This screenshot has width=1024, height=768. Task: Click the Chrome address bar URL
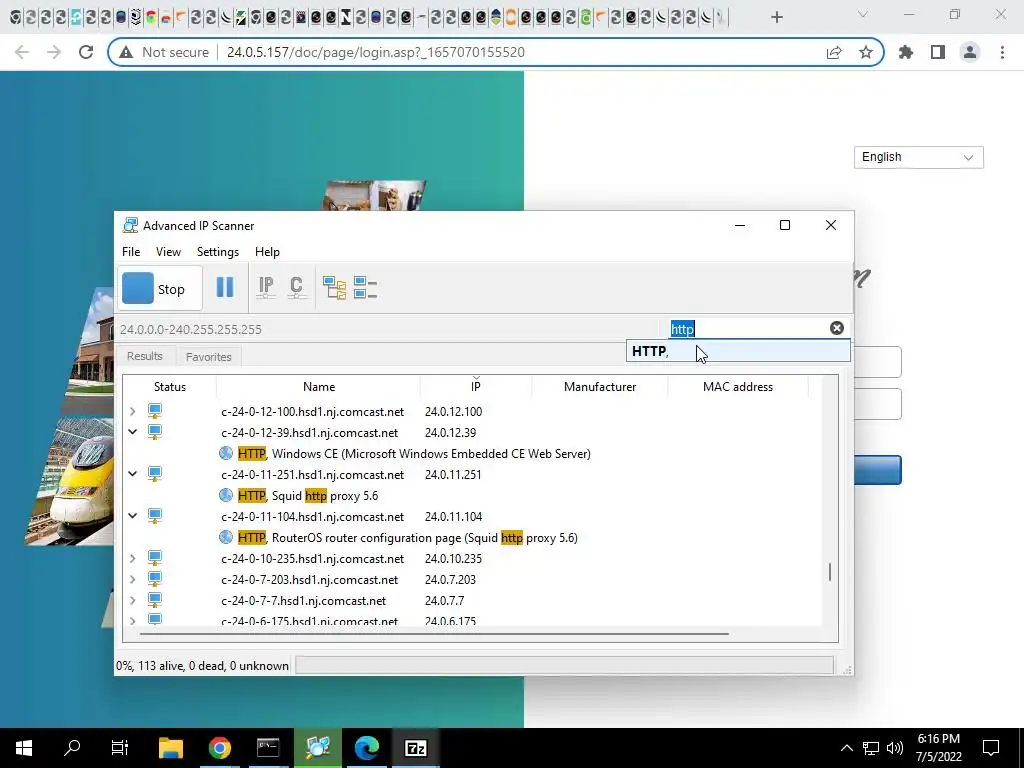pyautogui.click(x=376, y=52)
